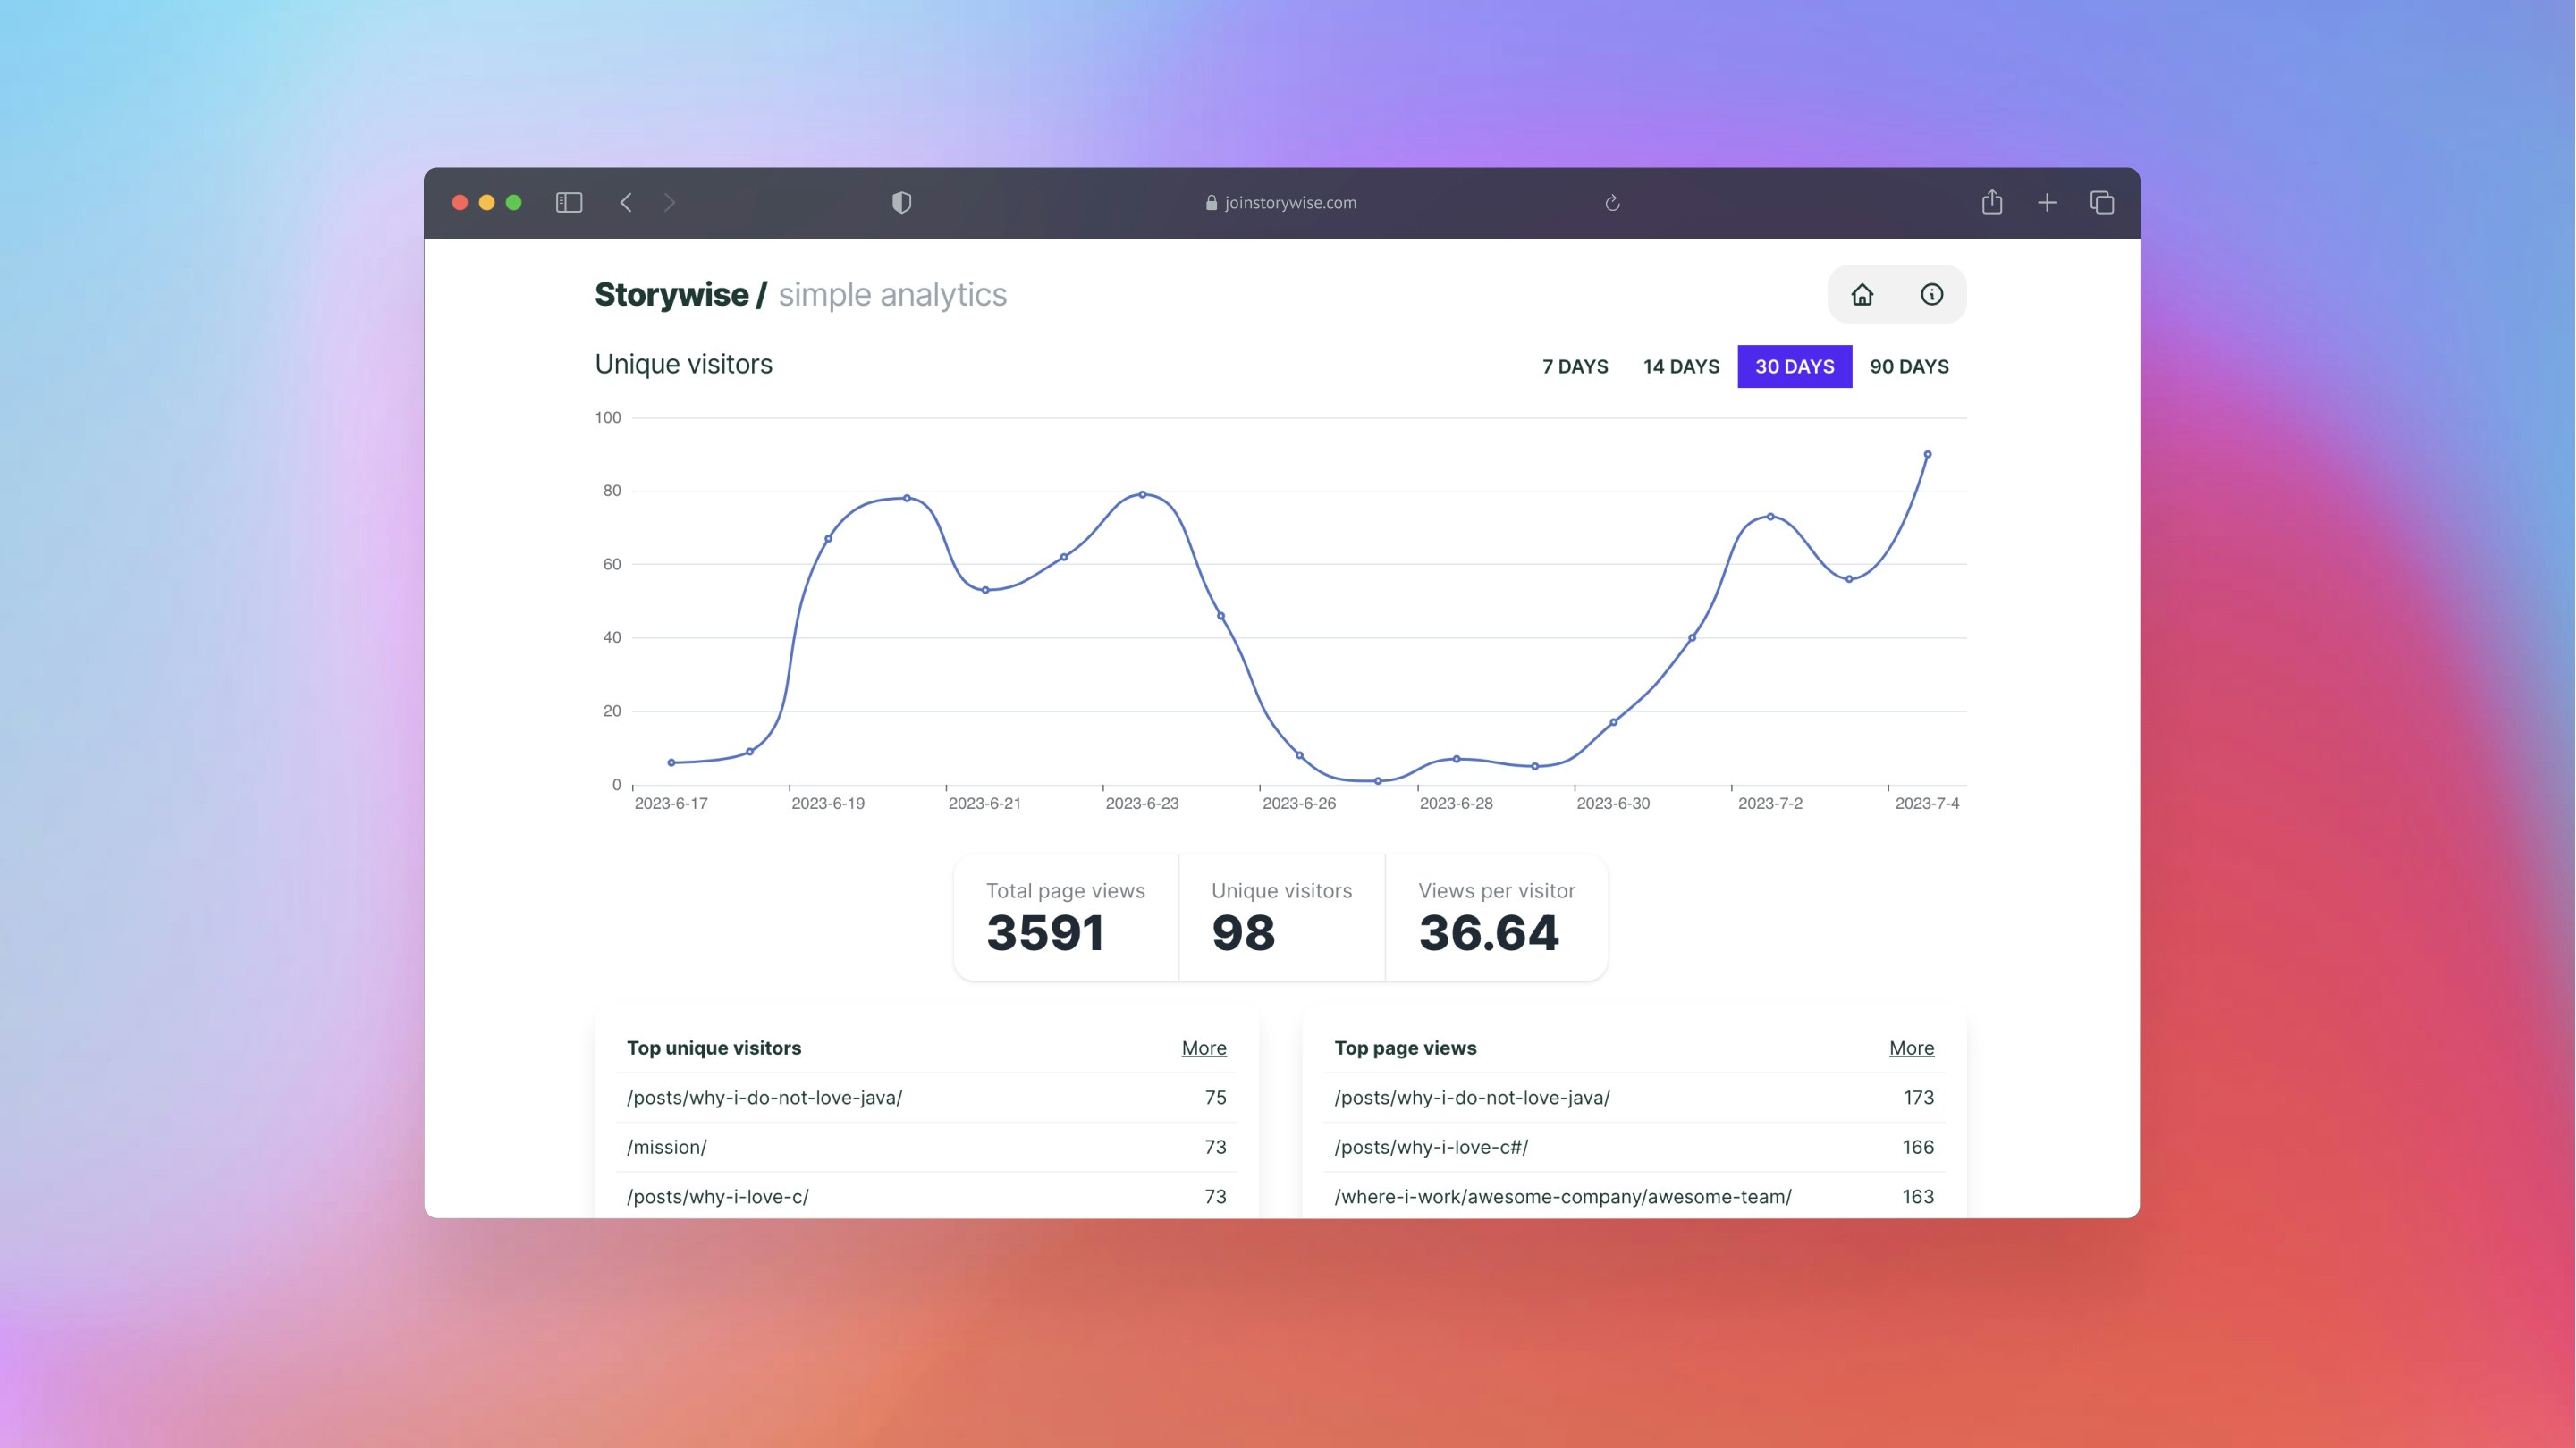Screen dimensions: 2576x1448
Task: Click the awesome-team page row
Action: point(1634,1196)
